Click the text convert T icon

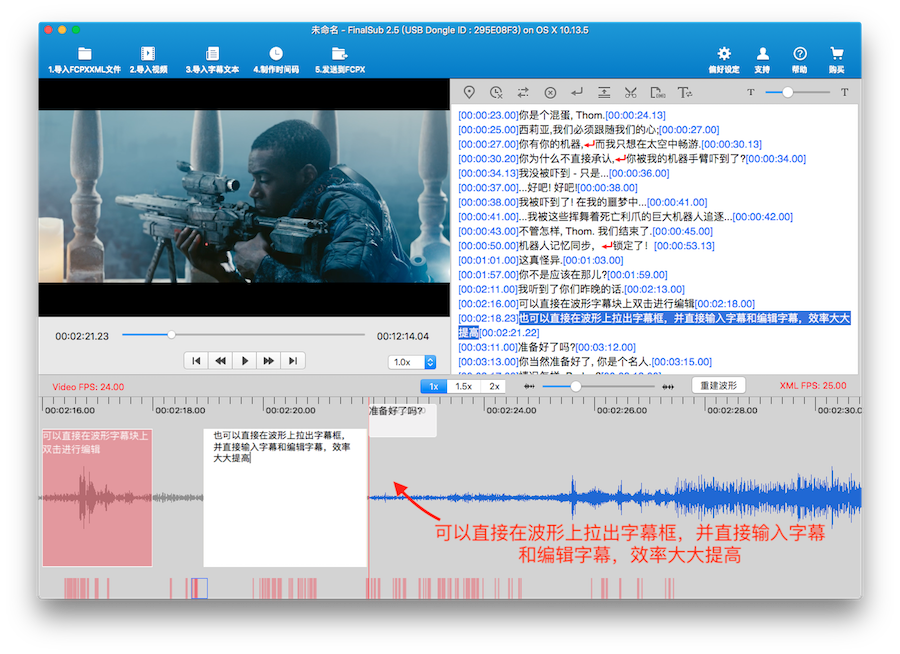coord(685,92)
